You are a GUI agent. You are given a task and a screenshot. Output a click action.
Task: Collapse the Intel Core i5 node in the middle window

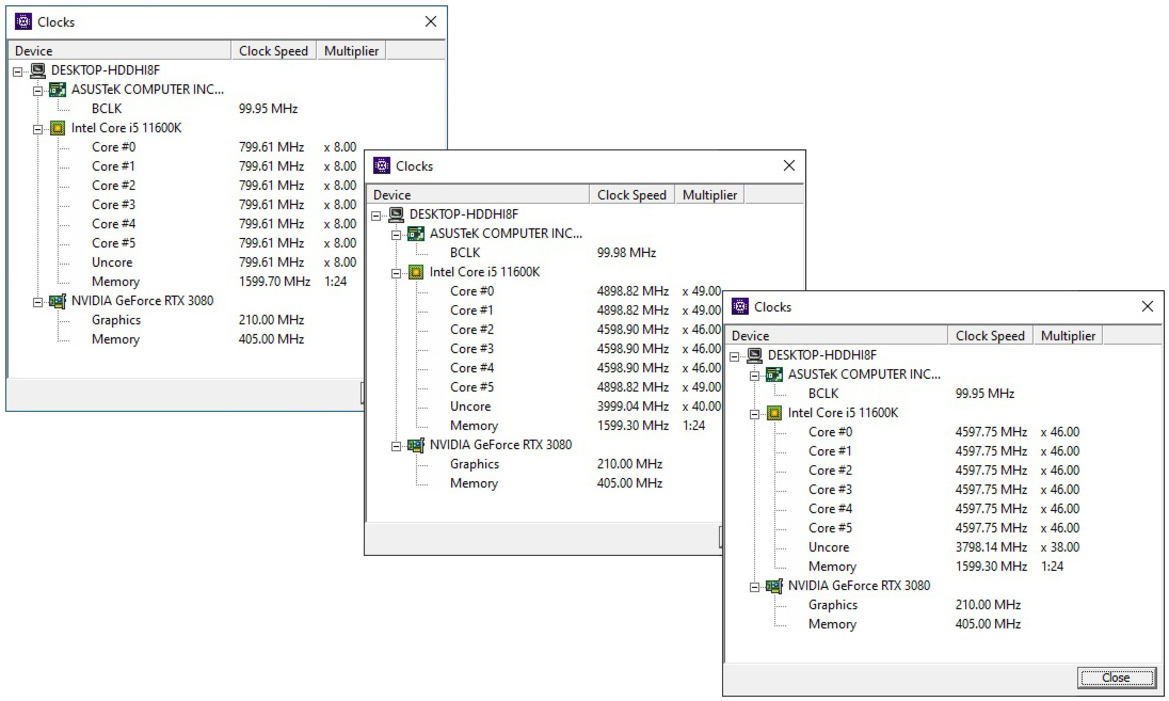tap(396, 273)
